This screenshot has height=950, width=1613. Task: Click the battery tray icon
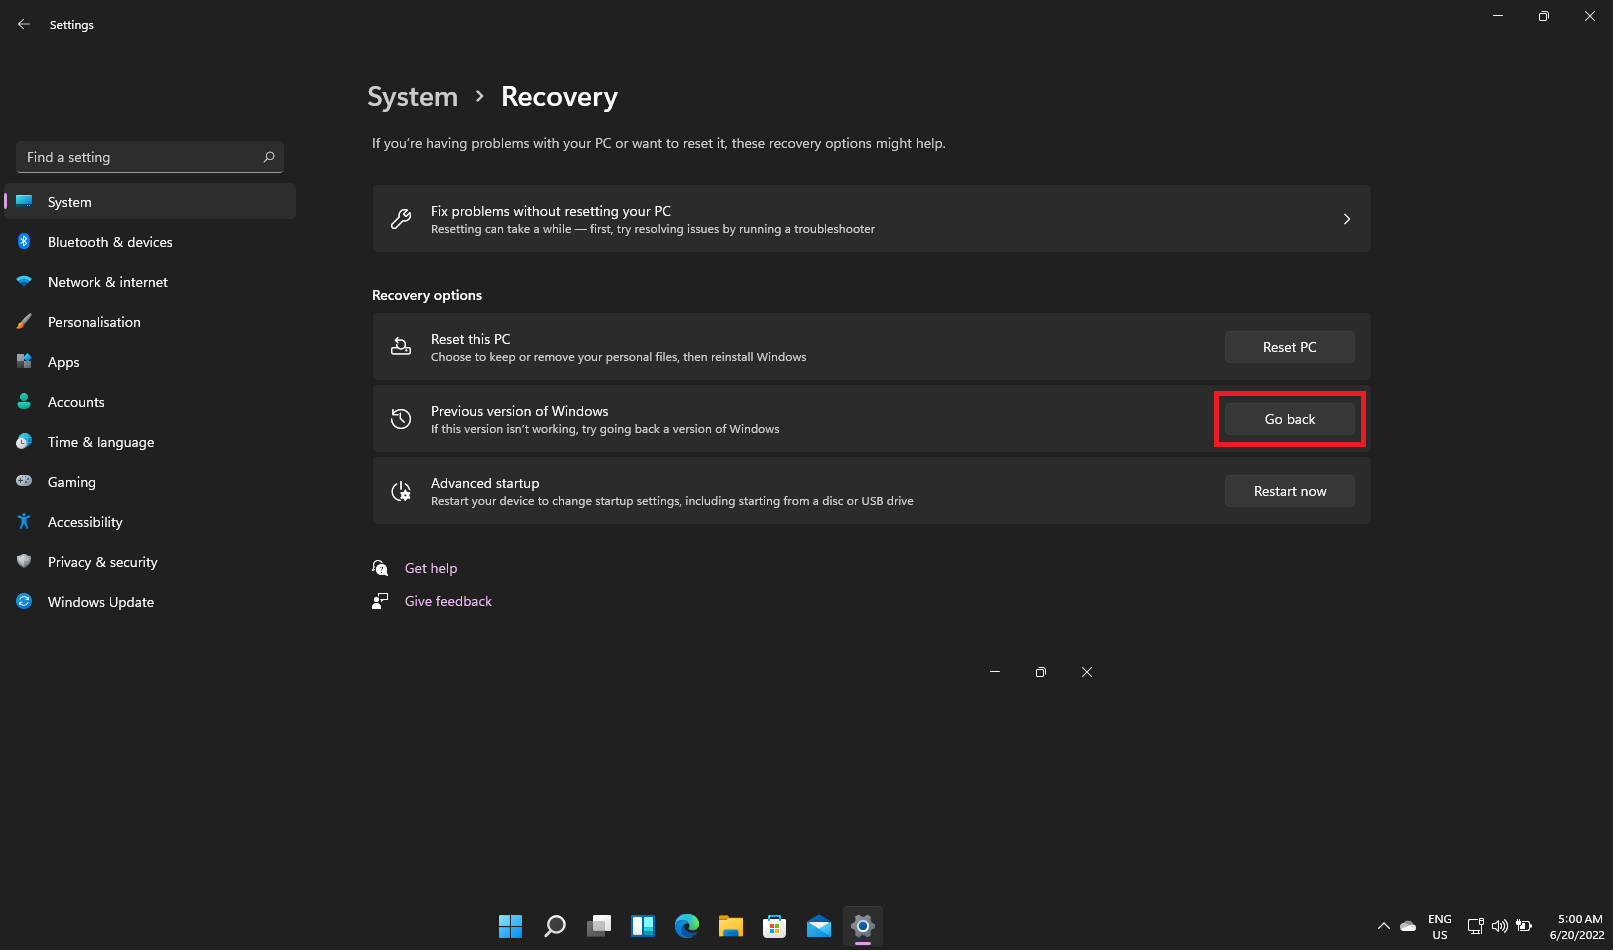pos(1524,926)
